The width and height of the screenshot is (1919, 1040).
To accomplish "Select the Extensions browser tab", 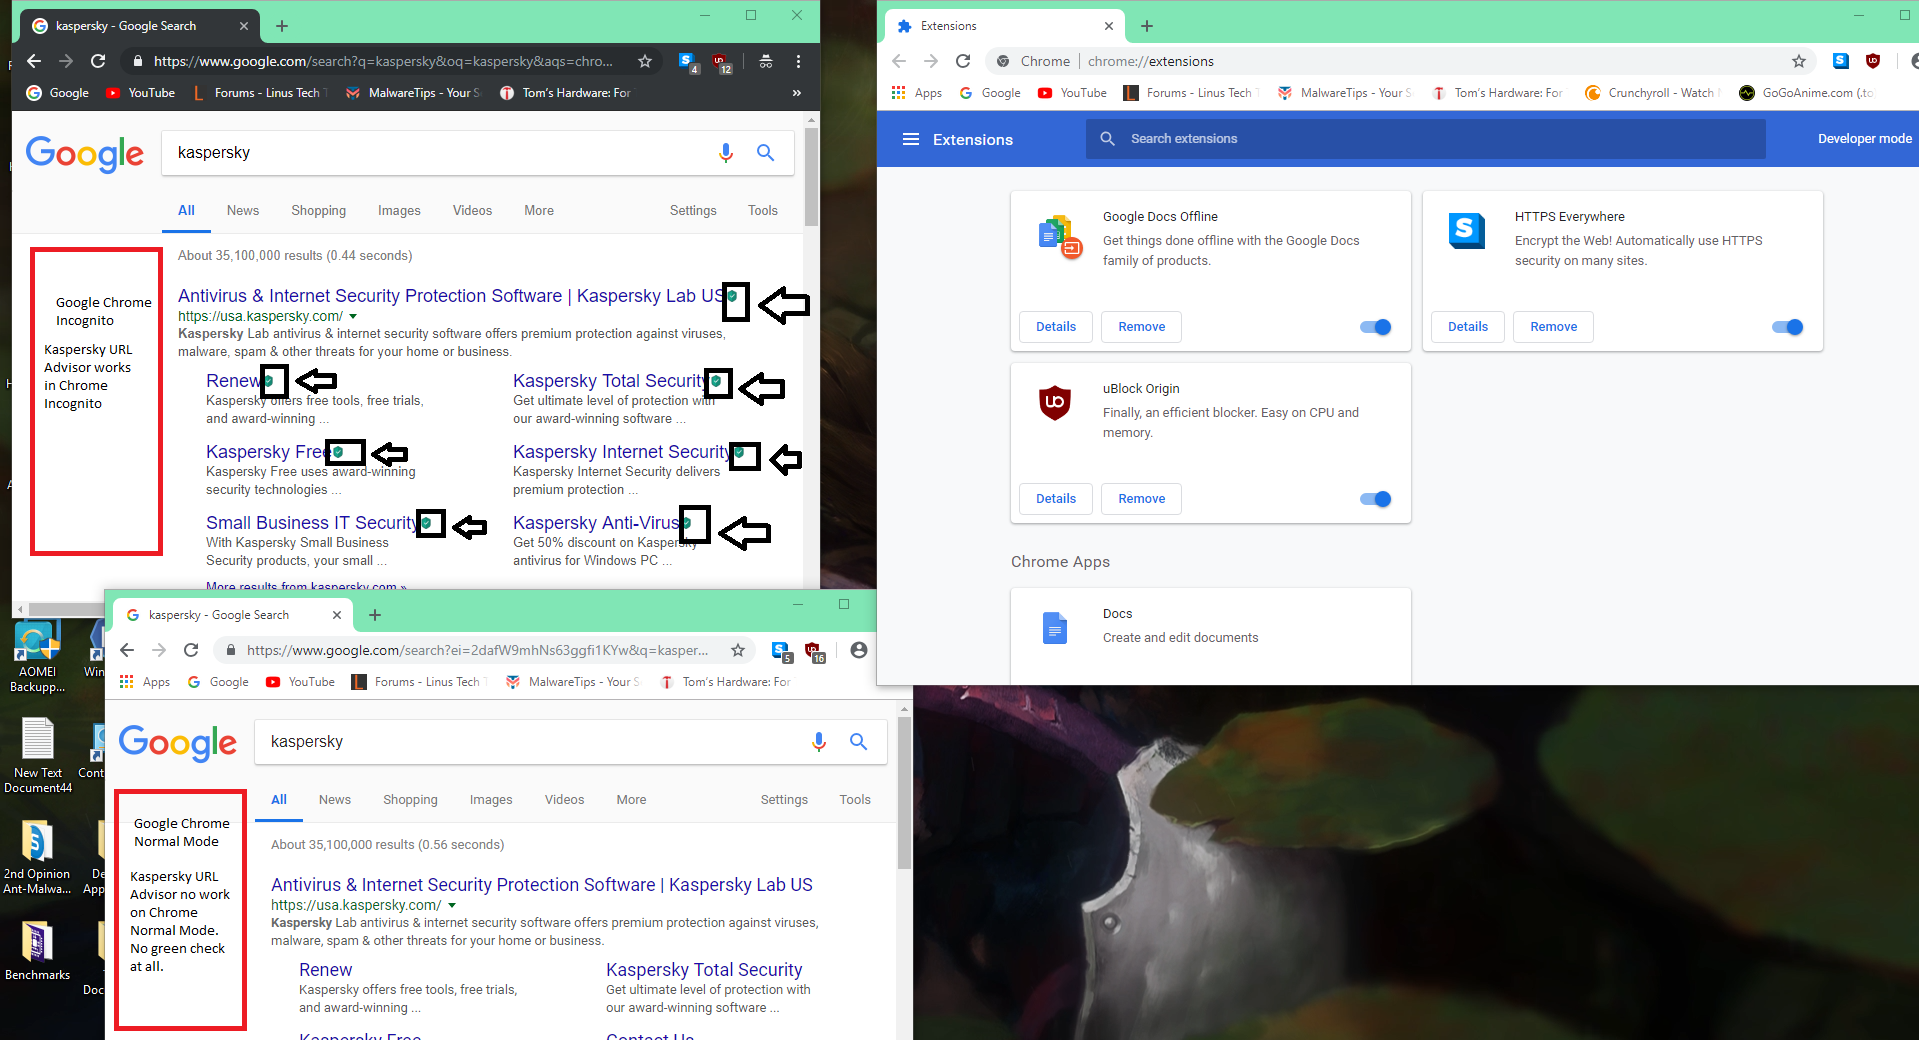I will pyautogui.click(x=1006, y=26).
